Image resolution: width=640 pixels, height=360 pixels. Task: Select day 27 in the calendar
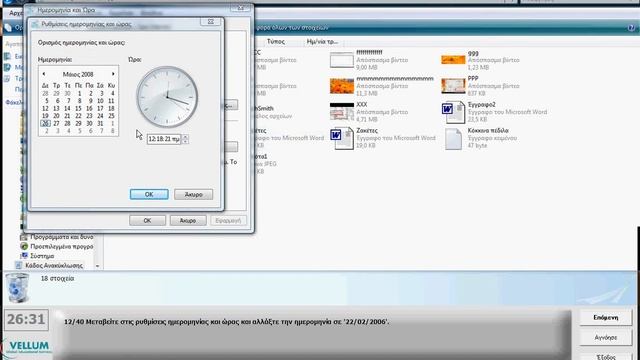point(56,123)
